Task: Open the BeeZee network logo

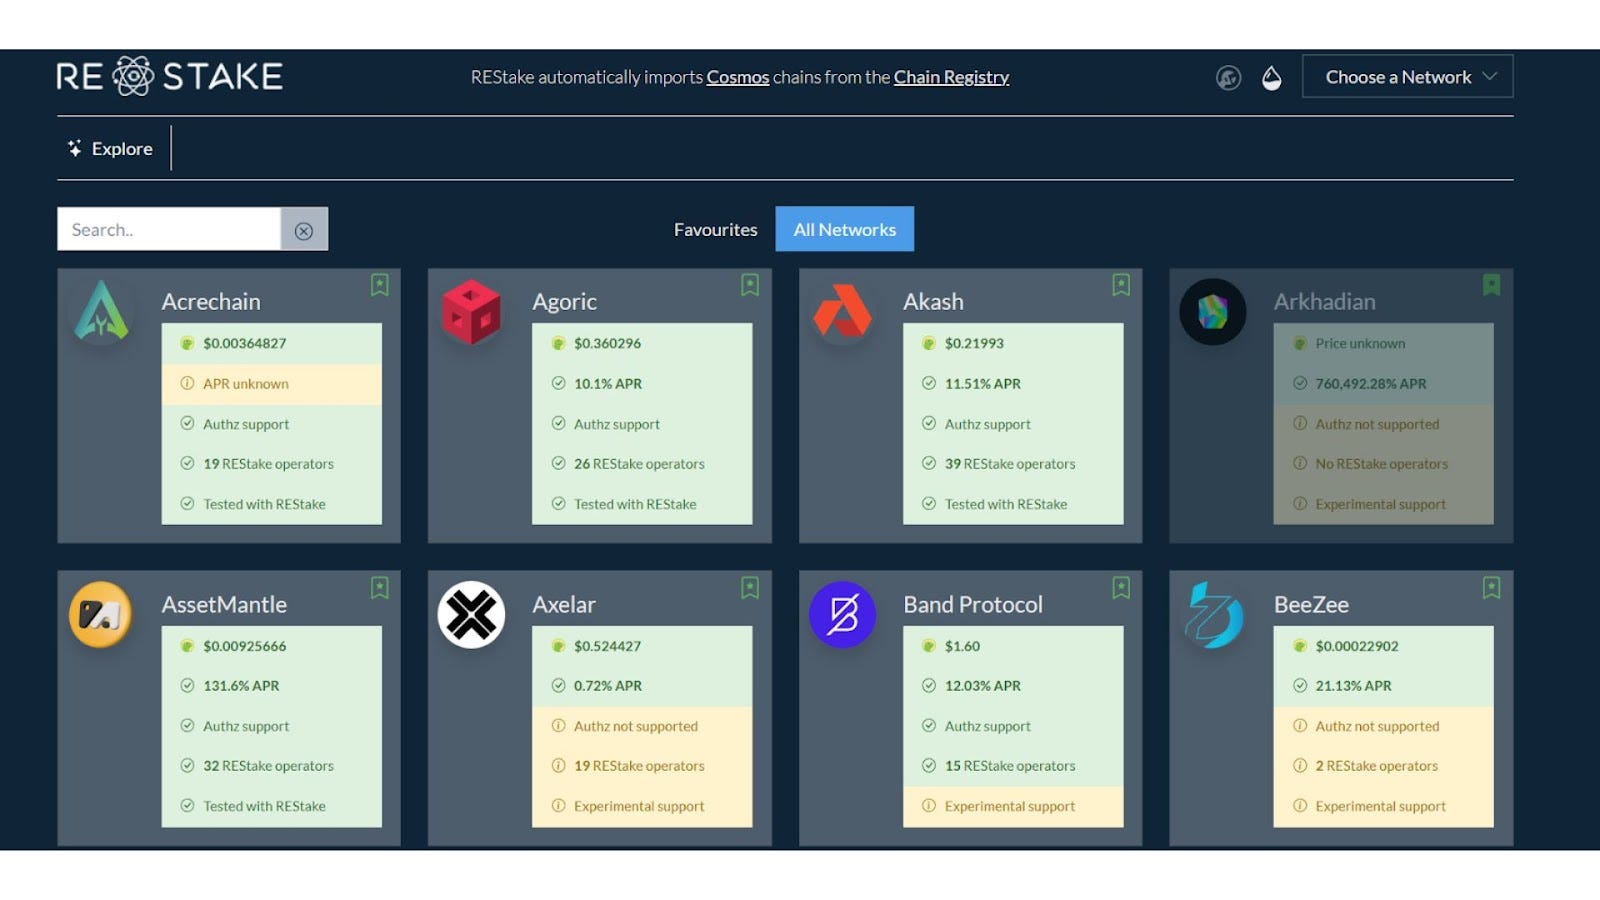Action: (x=1213, y=614)
